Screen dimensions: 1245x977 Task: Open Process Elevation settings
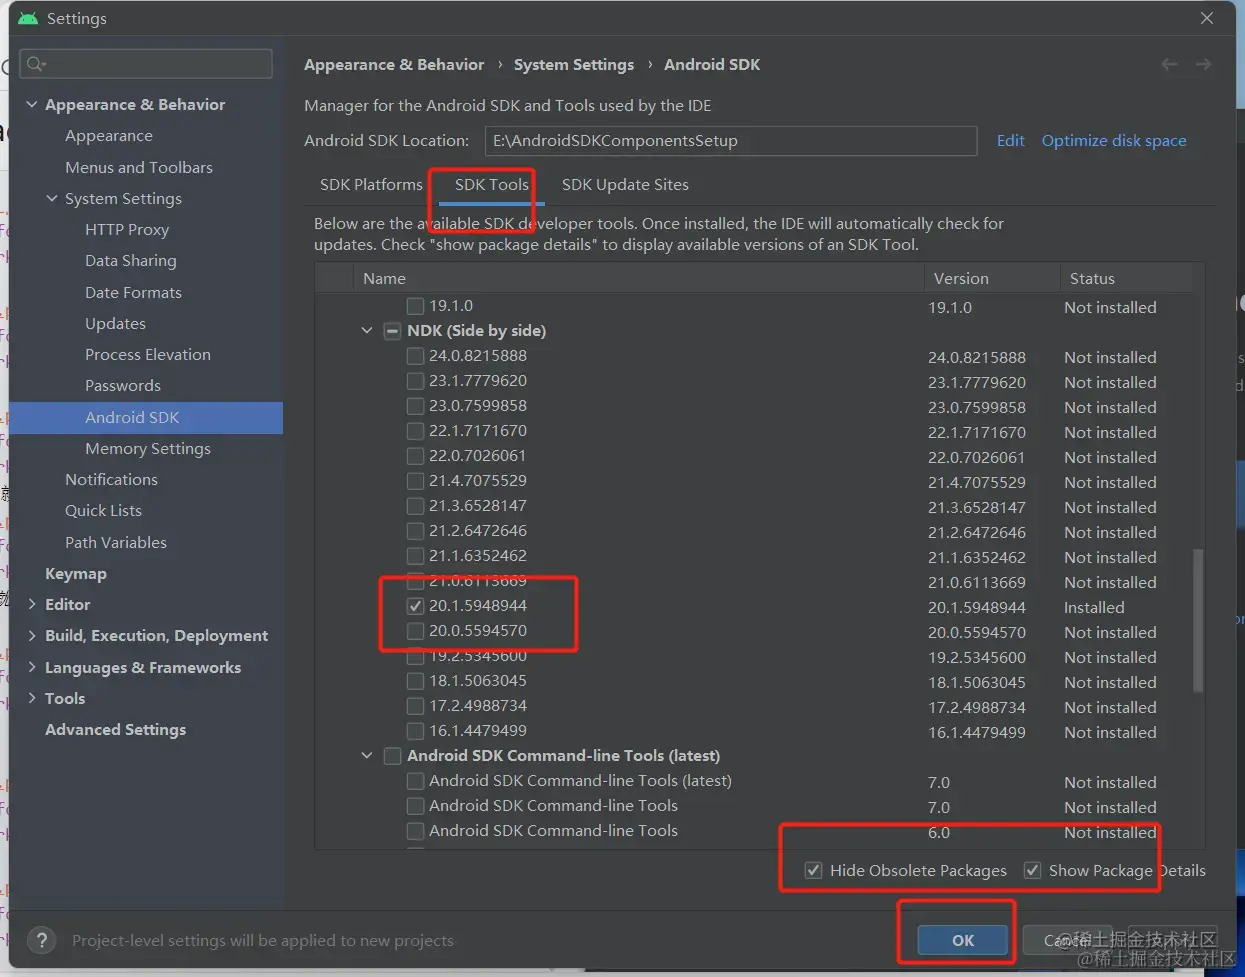point(148,354)
